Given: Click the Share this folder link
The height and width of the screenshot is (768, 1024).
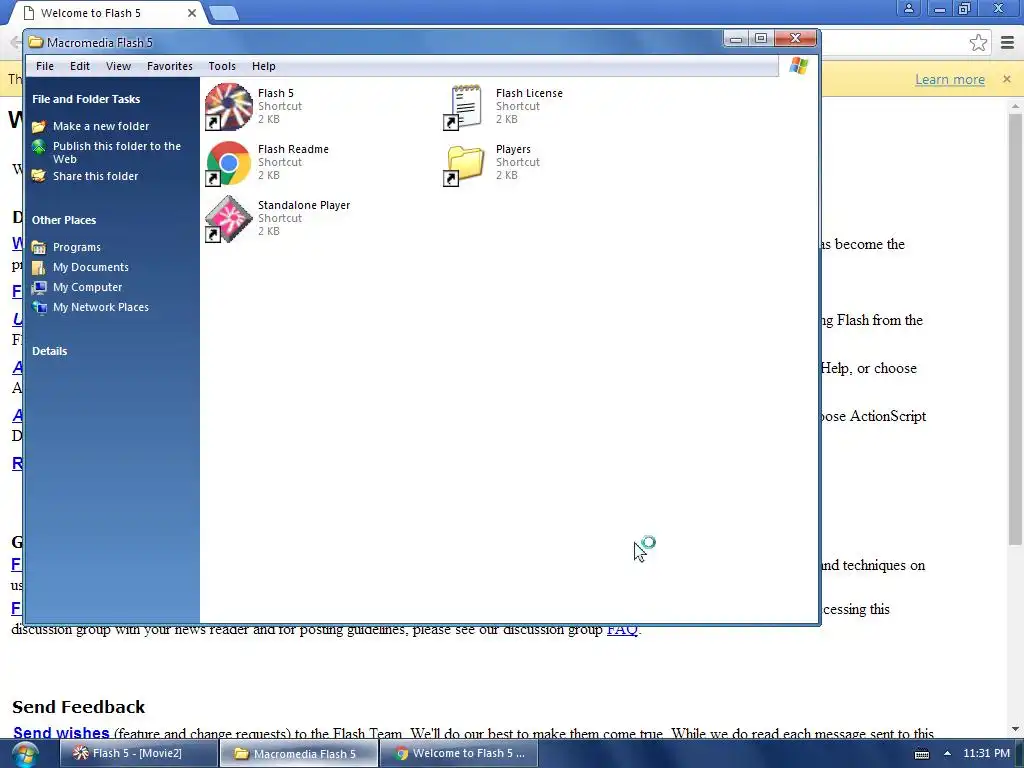Looking at the screenshot, I should [x=95, y=176].
